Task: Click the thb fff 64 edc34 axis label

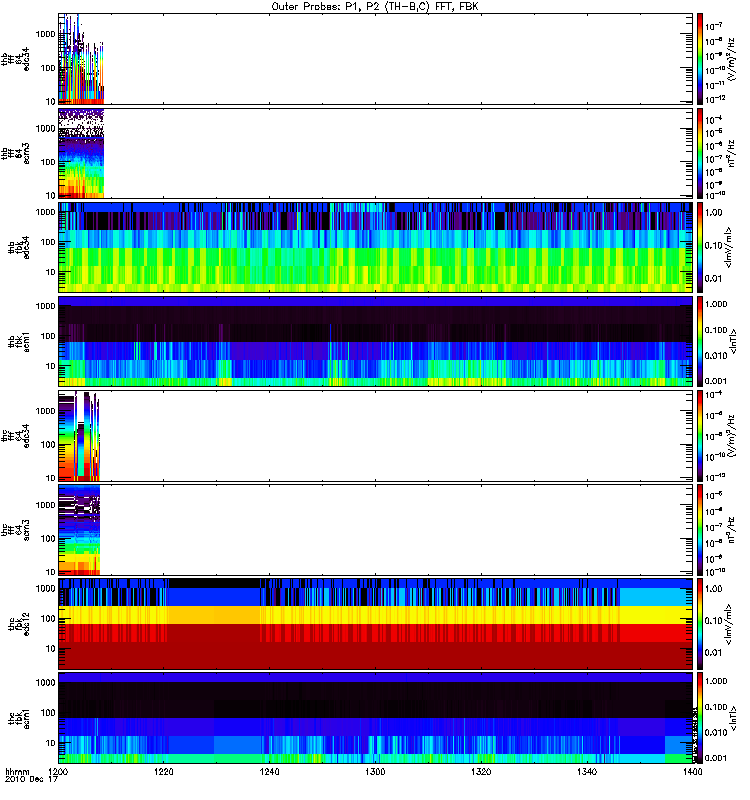Action: tap(15, 59)
